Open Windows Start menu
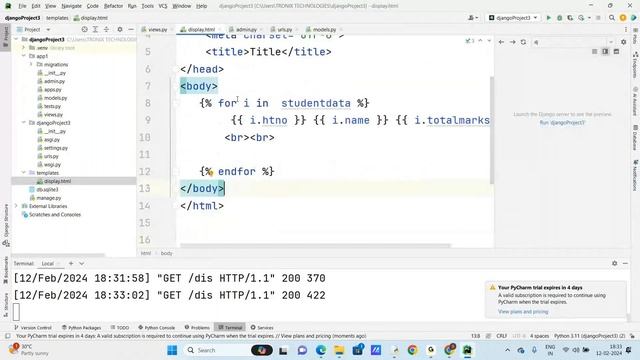Image resolution: width=640 pixels, height=360 pixels. click(x=172, y=350)
